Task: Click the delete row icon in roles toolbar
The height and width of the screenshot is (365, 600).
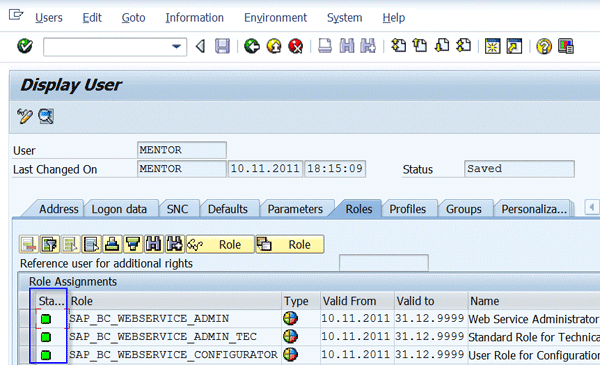Action: point(29,244)
